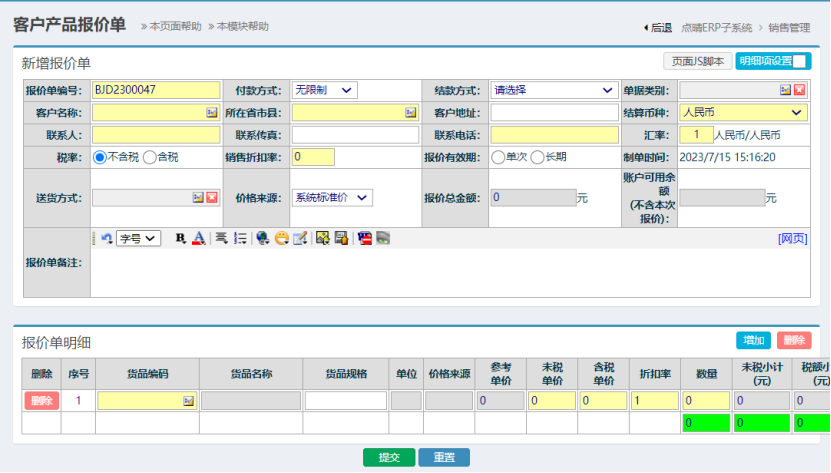The width and height of the screenshot is (831, 473).
Task: Click the insert hyperlink globe icon
Action: 262,238
